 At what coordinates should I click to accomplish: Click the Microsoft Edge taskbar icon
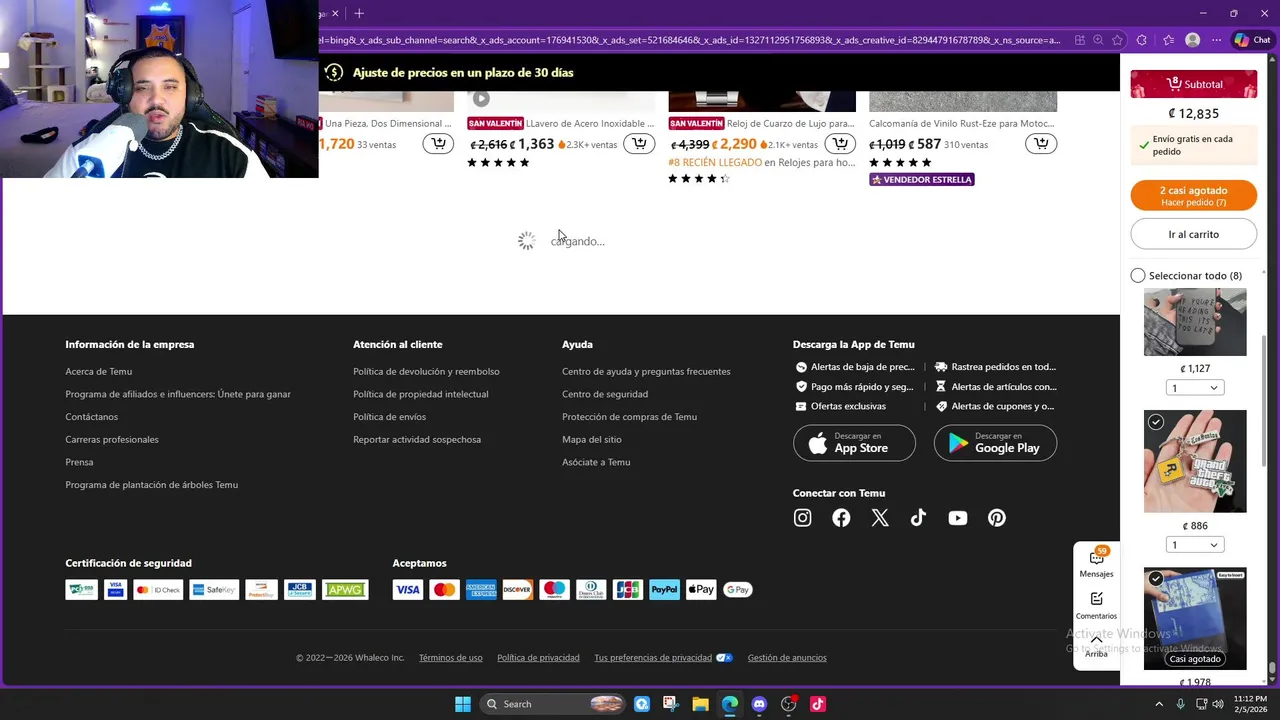pyautogui.click(x=730, y=704)
